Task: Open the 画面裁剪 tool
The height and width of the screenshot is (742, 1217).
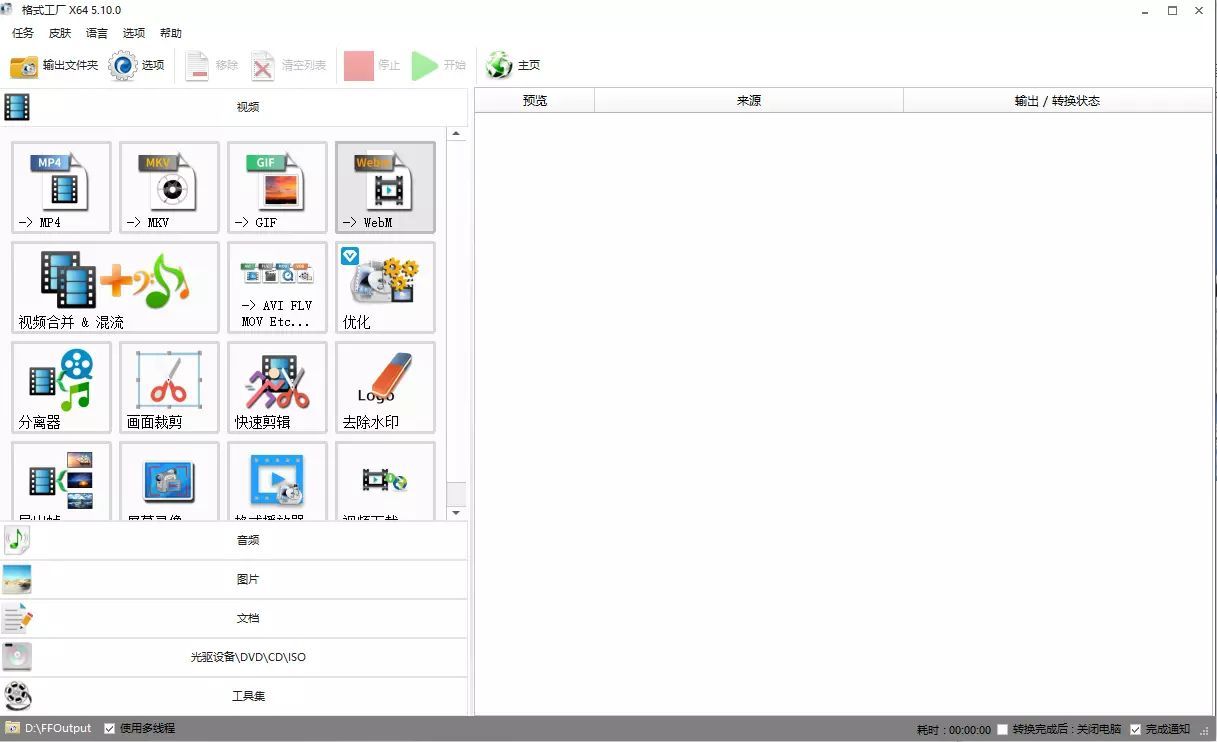Action: [169, 387]
